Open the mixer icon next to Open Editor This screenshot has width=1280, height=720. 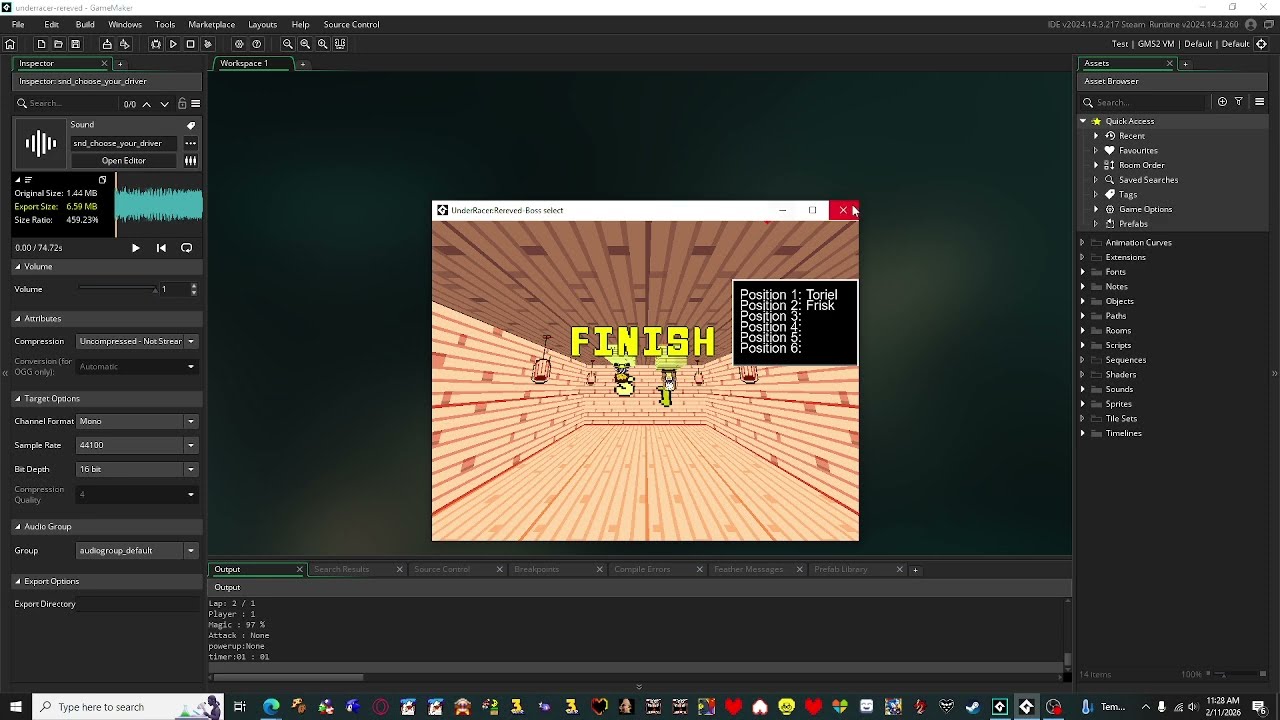[x=190, y=161]
